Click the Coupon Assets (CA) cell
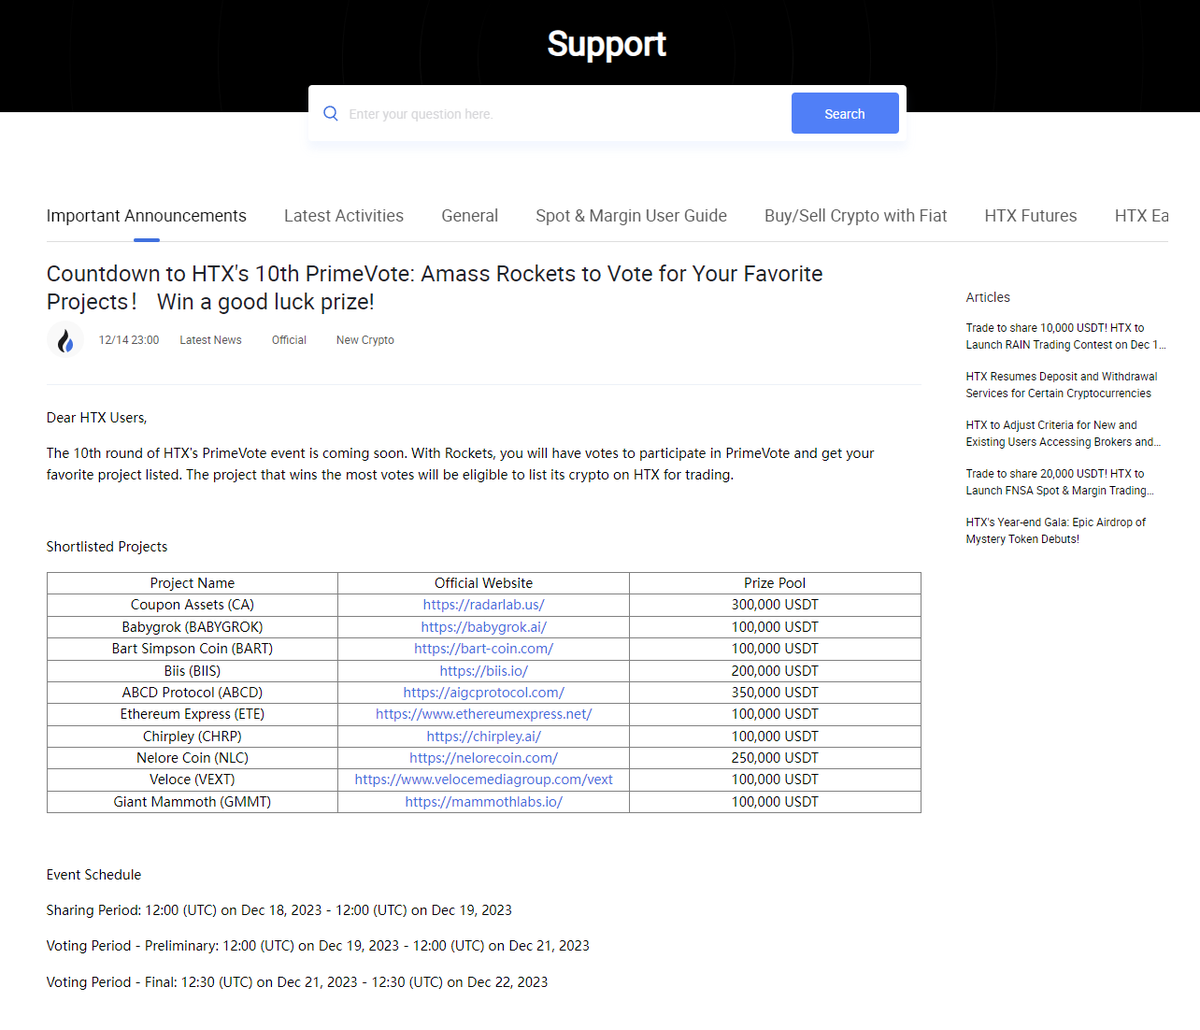1200x1030 pixels. pos(192,605)
